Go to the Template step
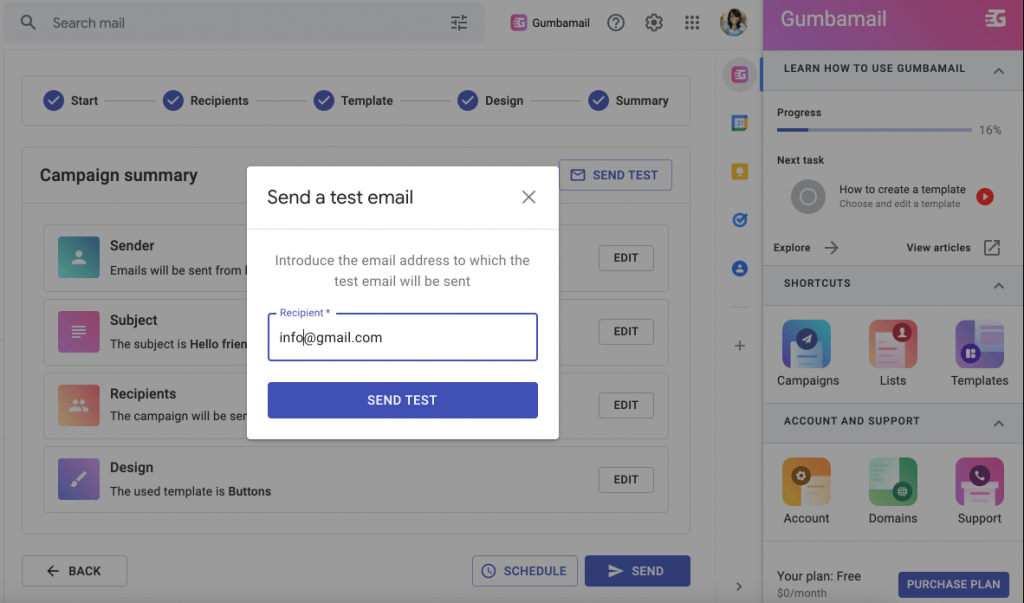The image size is (1024, 603). 353,101
